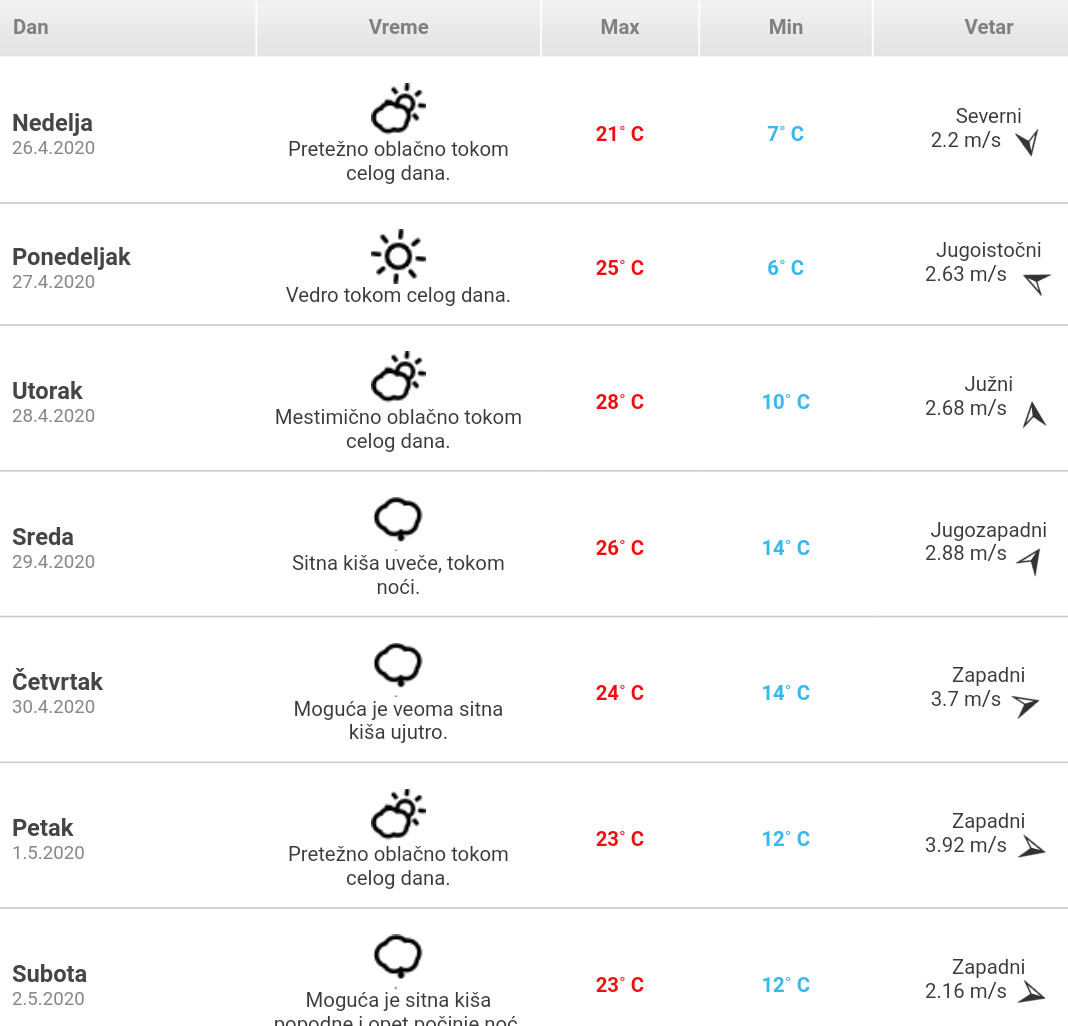Viewport: 1068px width, 1026px height.
Task: Click the sunny icon for Ponedeljak
Action: click(398, 256)
